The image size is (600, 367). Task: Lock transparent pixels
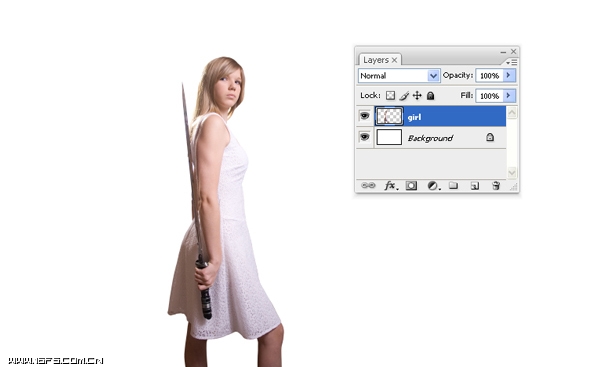[390, 96]
